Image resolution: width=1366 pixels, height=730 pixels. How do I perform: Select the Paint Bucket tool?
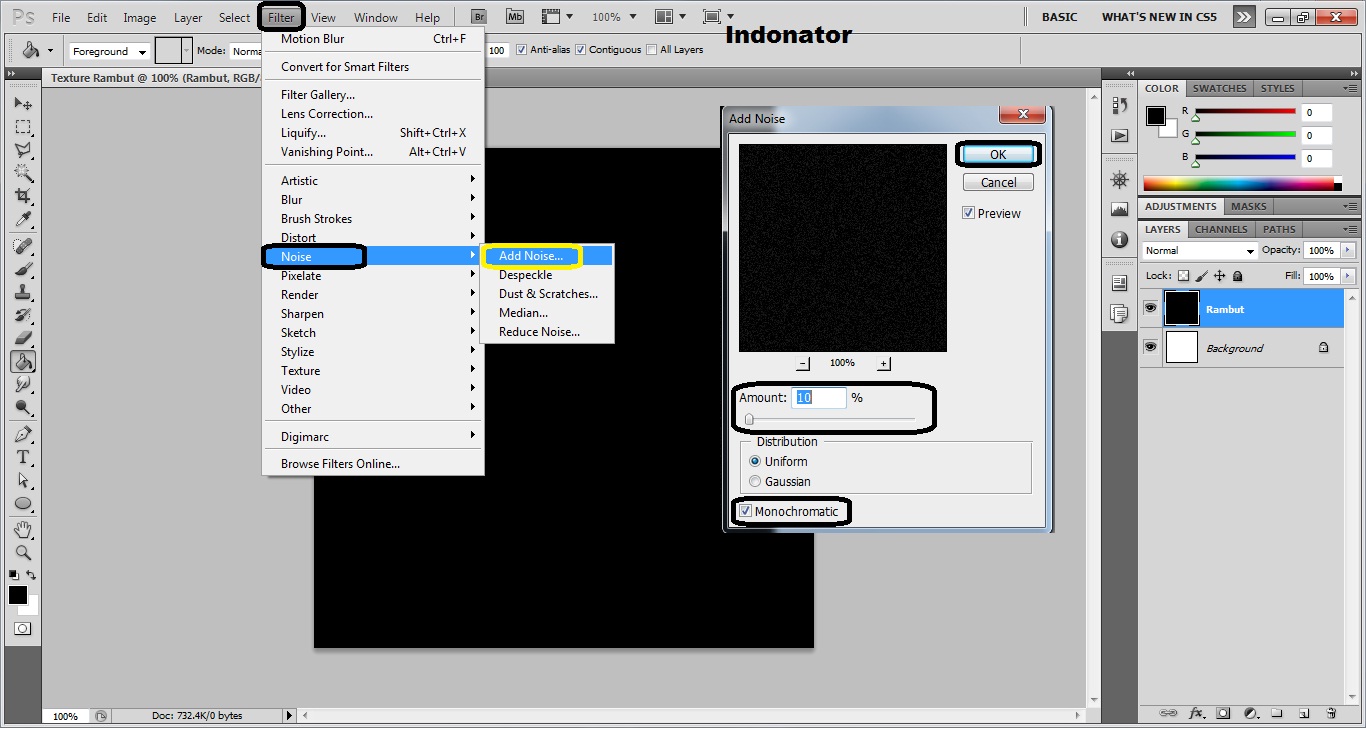(23, 361)
